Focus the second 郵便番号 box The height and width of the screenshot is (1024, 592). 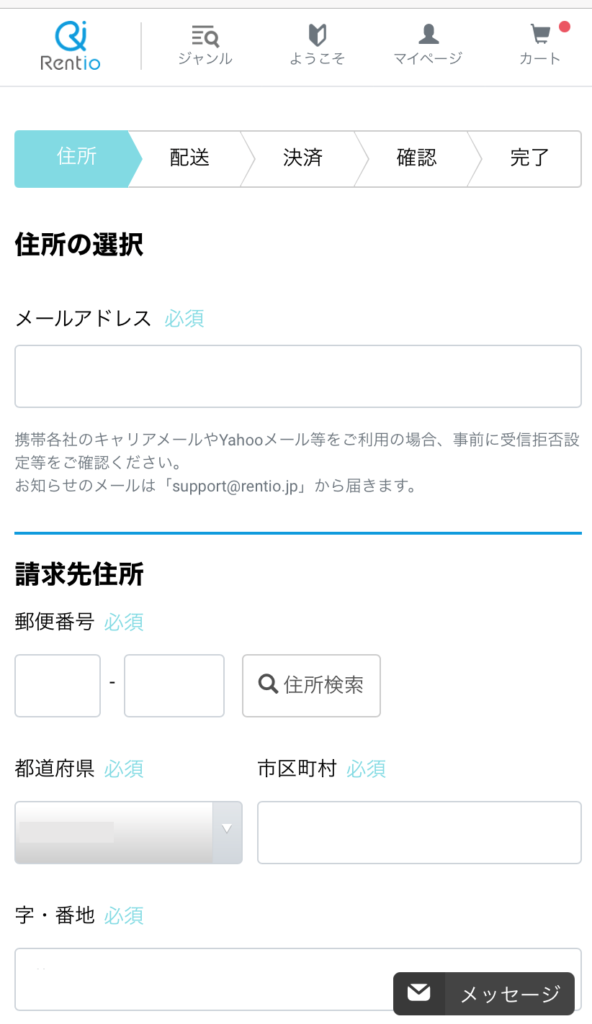coord(174,686)
